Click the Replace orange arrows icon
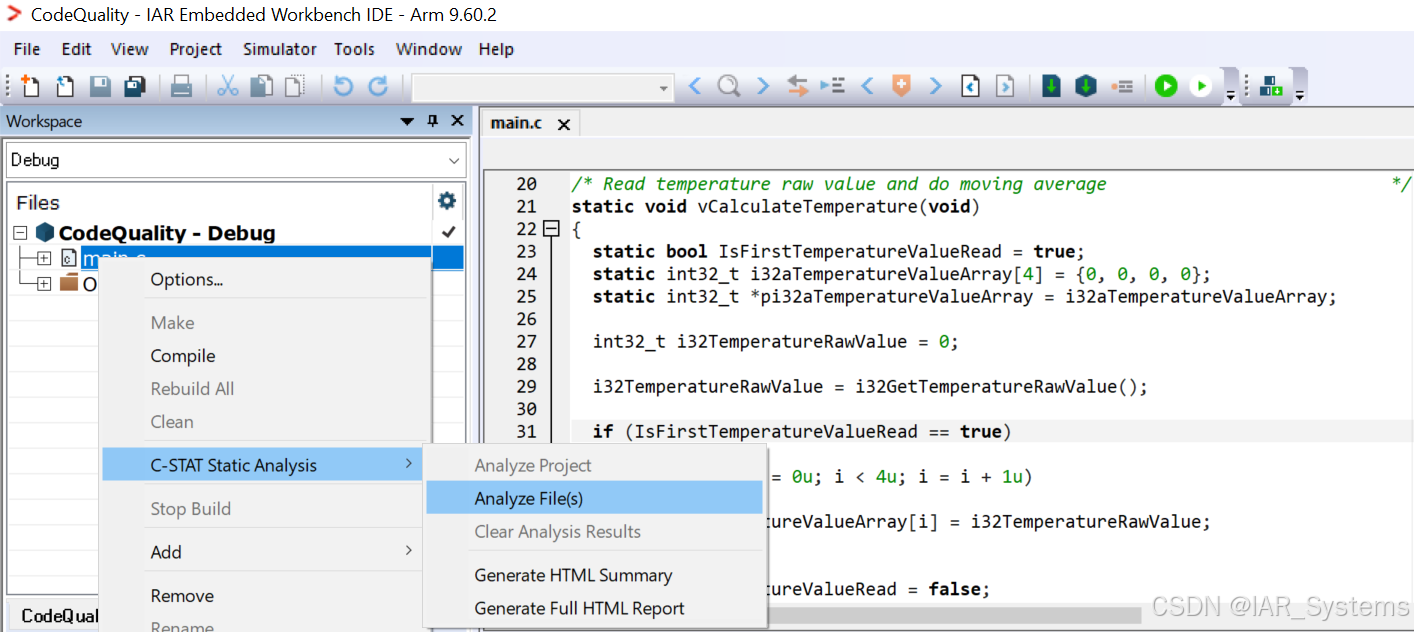Image resolution: width=1414 pixels, height=632 pixels. (797, 87)
